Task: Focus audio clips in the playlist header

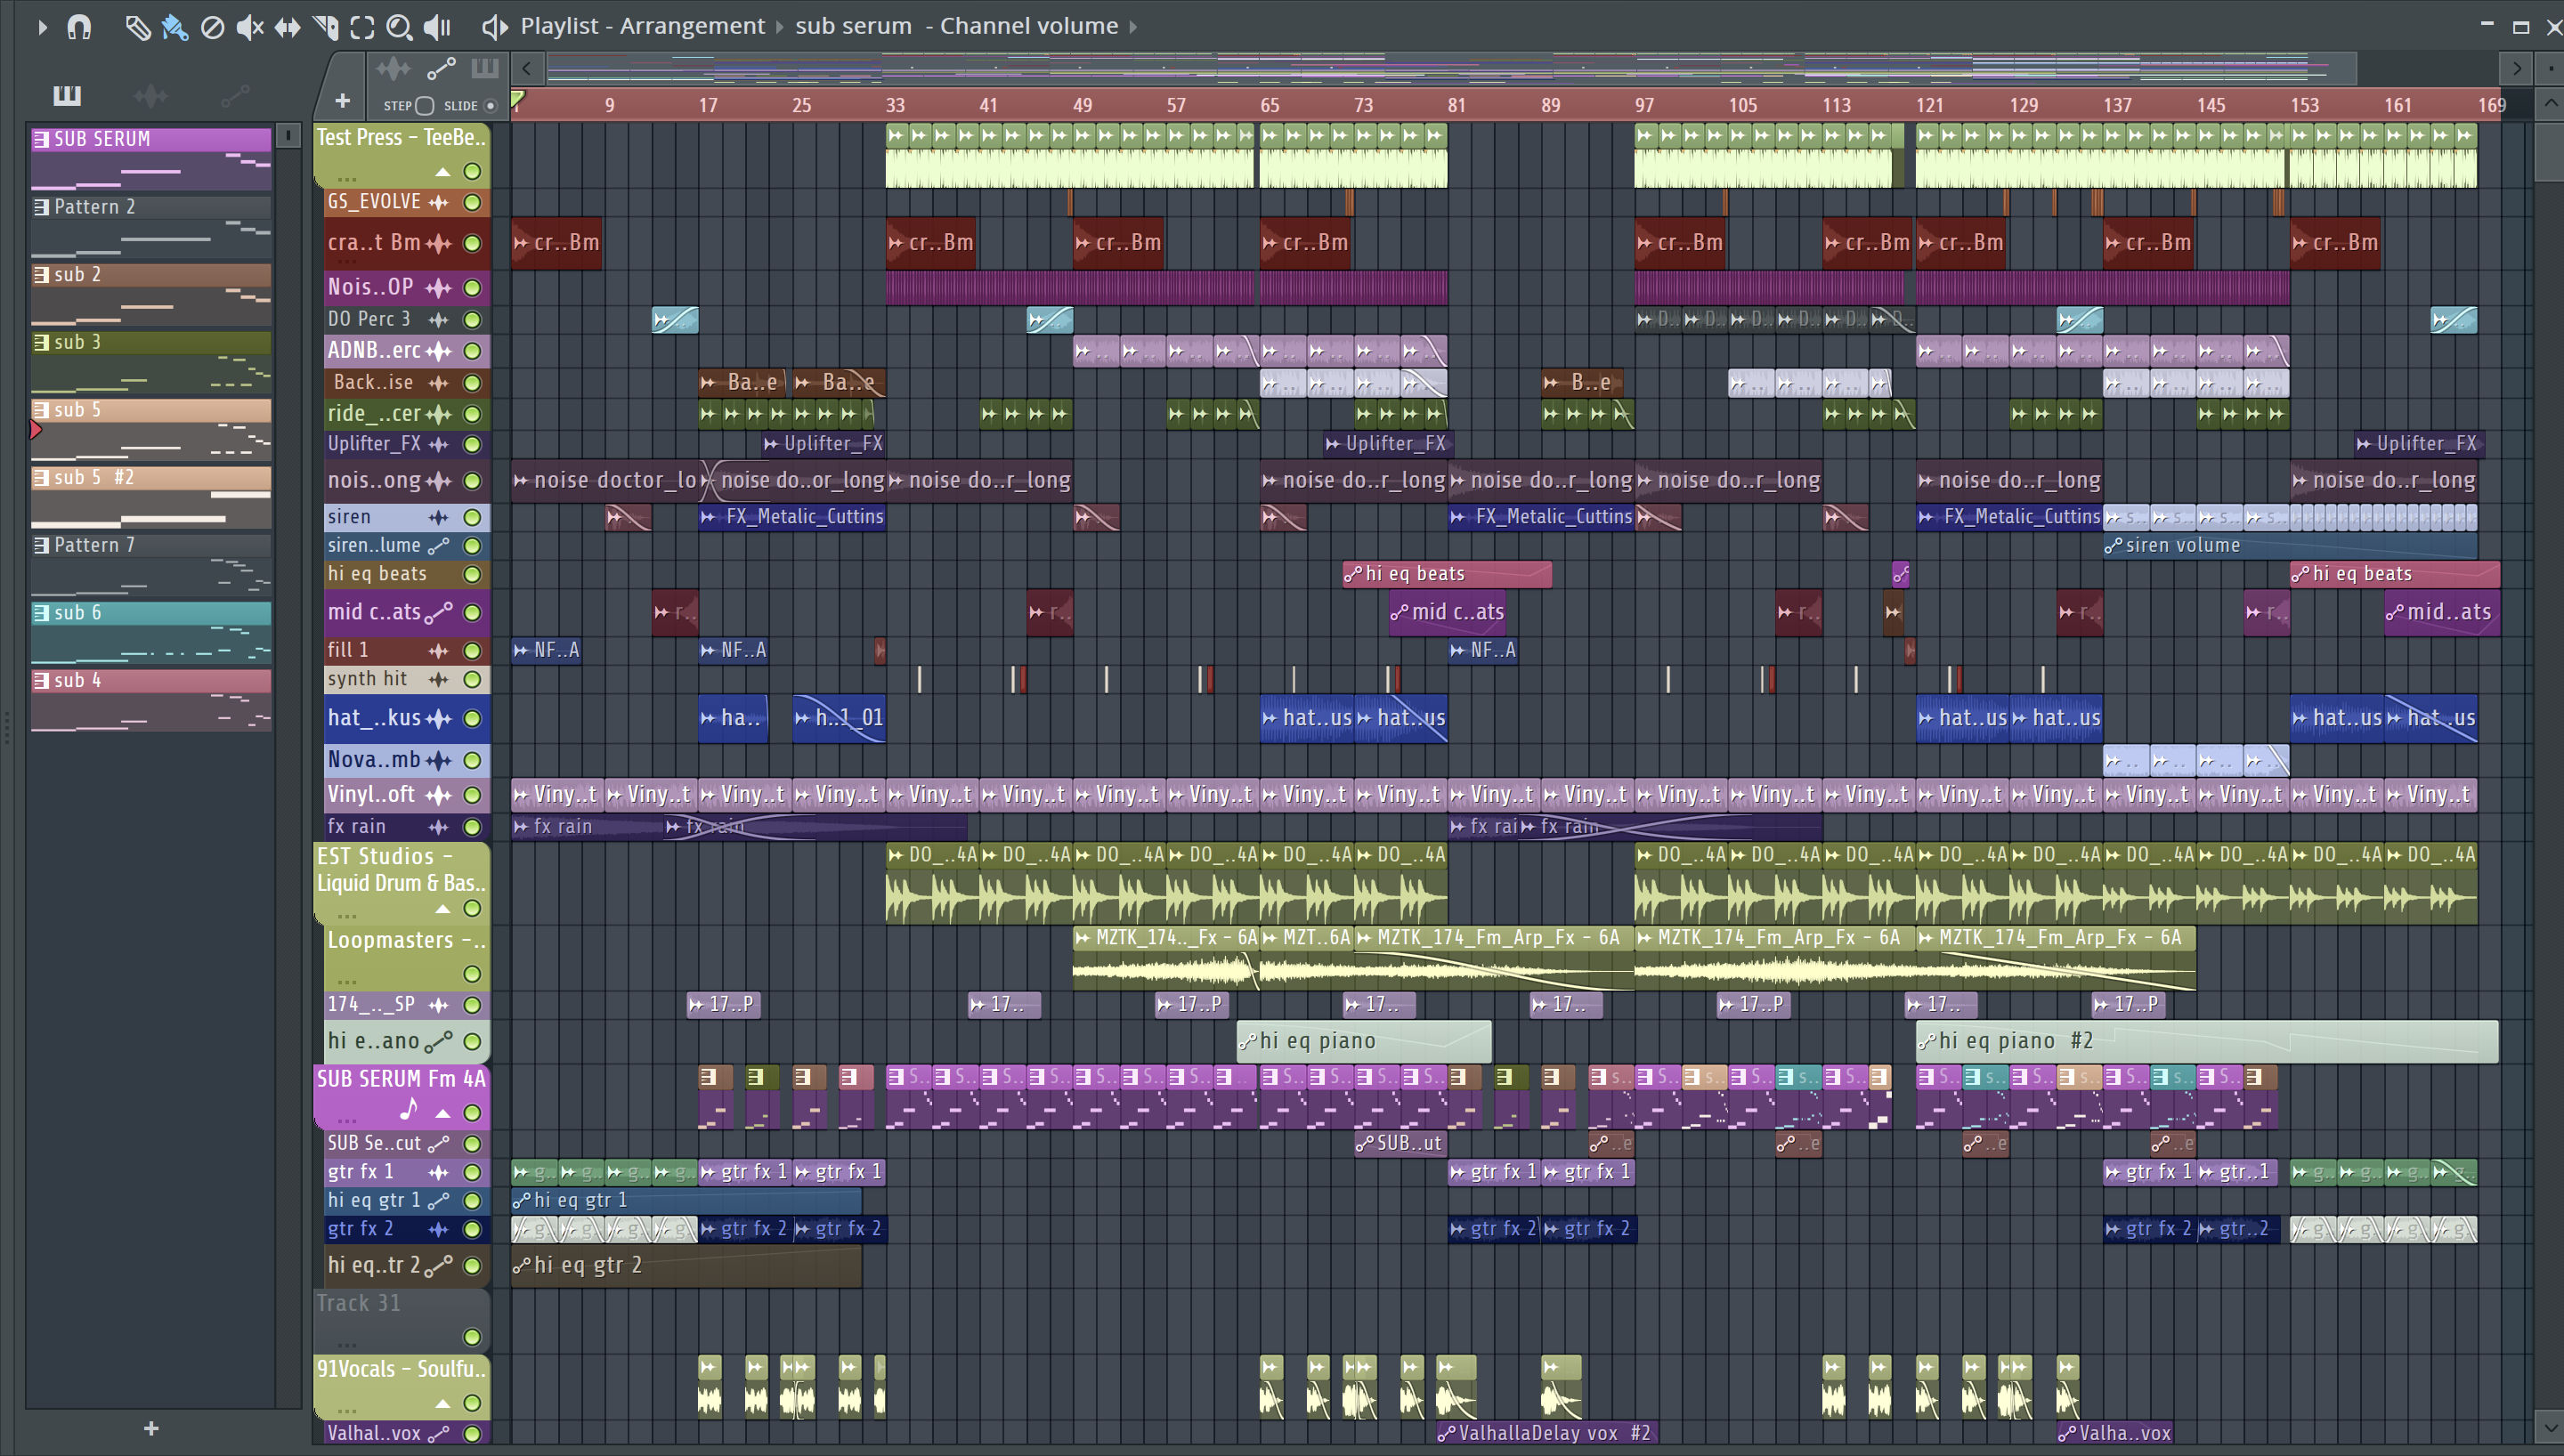Action: pos(393,69)
